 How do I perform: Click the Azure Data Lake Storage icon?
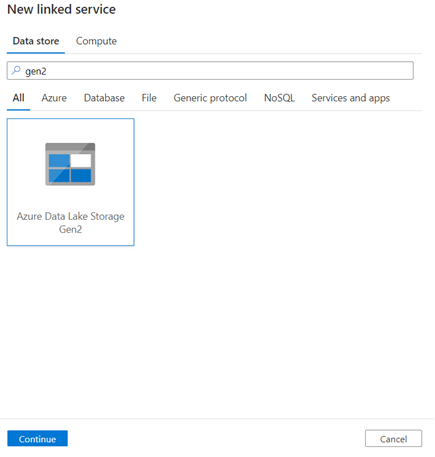(70, 164)
